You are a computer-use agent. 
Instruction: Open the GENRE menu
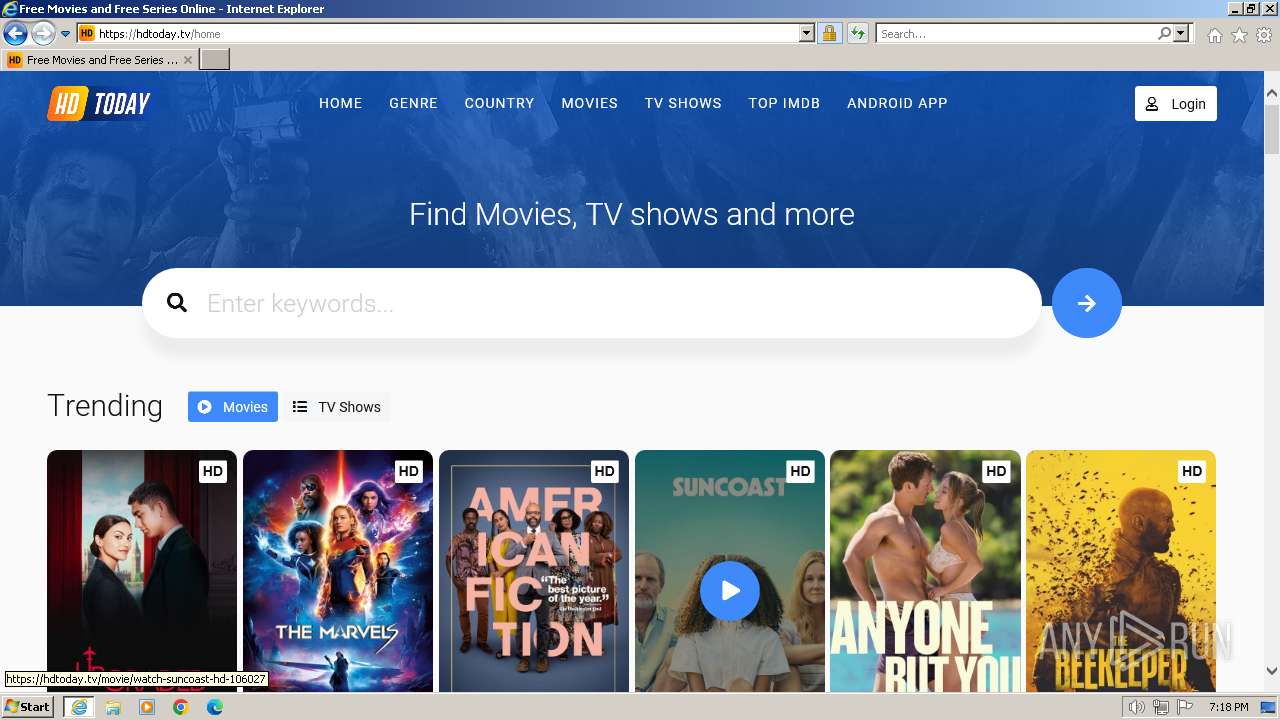[414, 103]
